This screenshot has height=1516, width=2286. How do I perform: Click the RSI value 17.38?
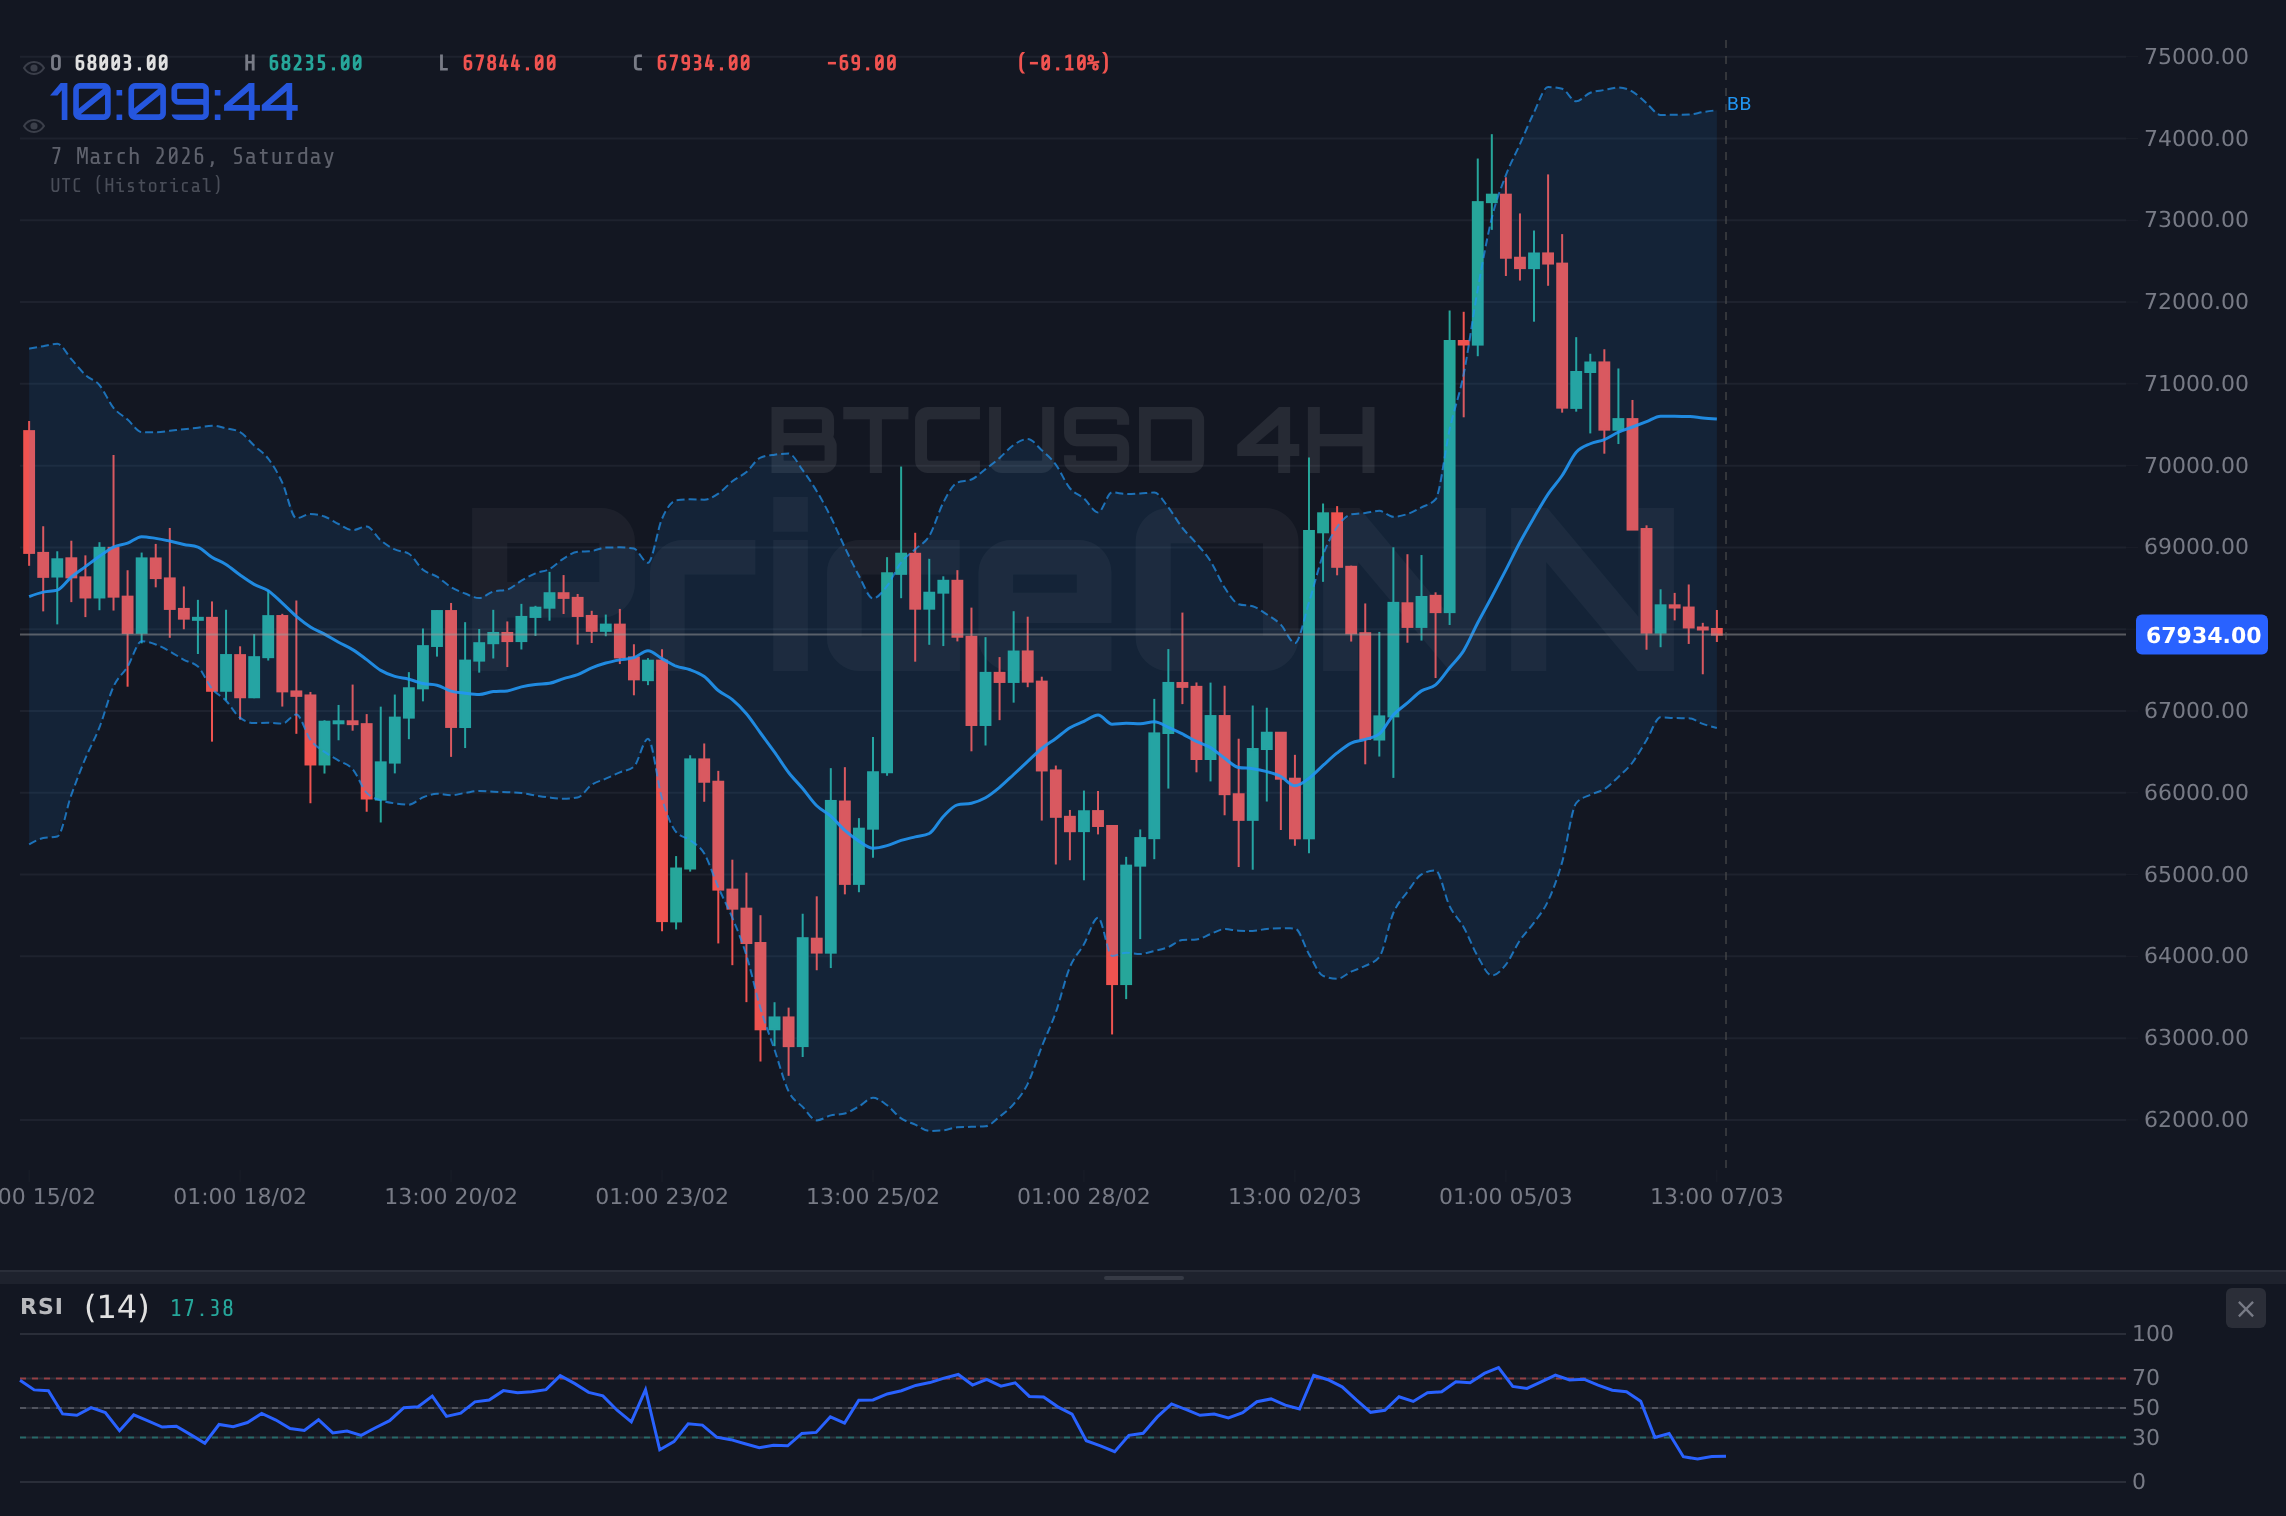pos(202,1309)
